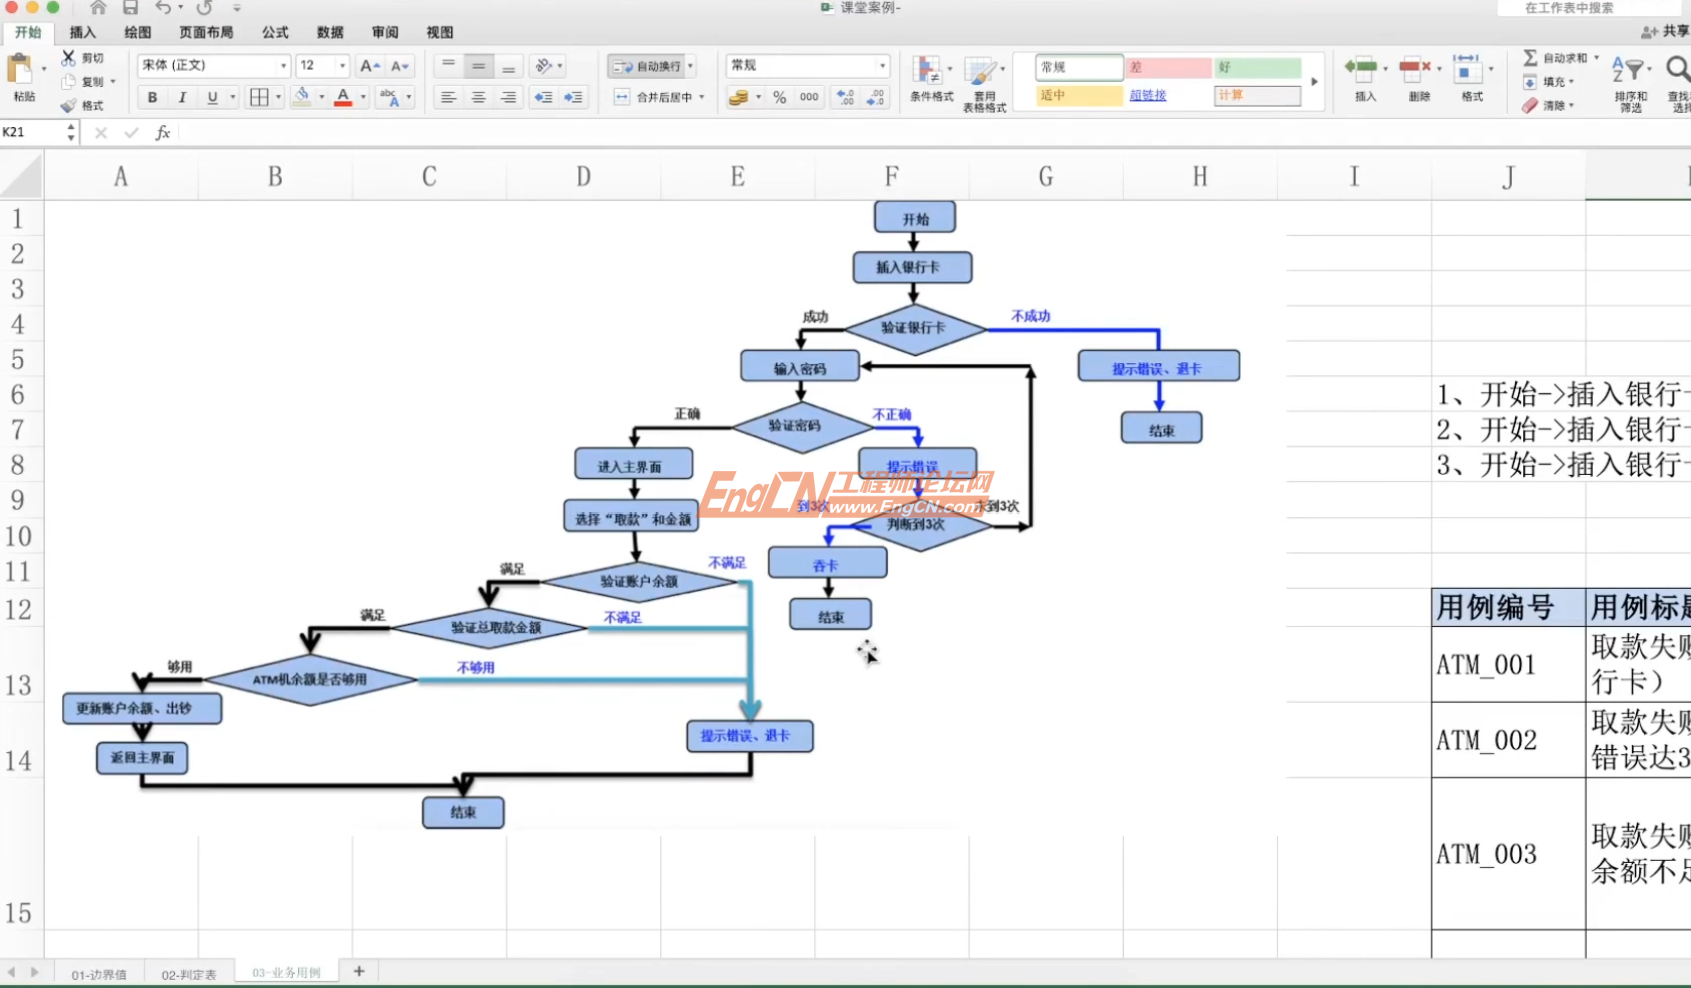Toggle italic formatting
The width and height of the screenshot is (1691, 988).
[x=182, y=97]
